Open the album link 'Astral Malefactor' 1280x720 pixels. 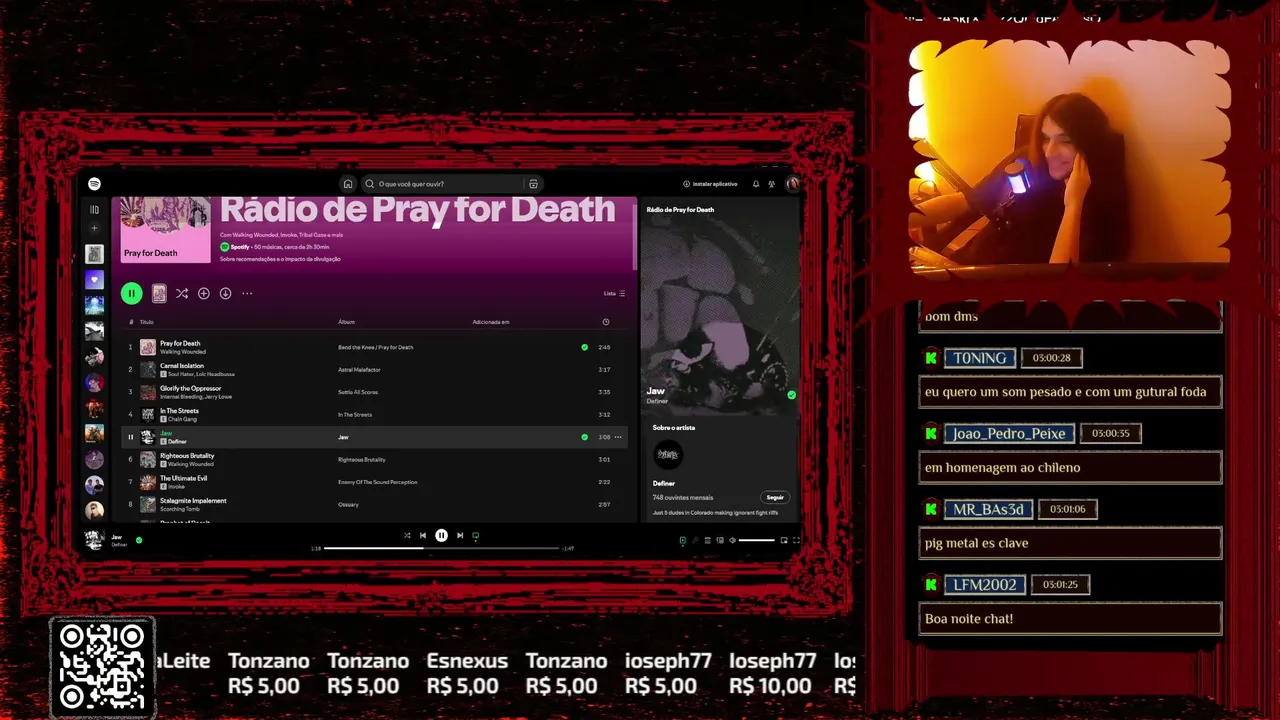(x=359, y=370)
